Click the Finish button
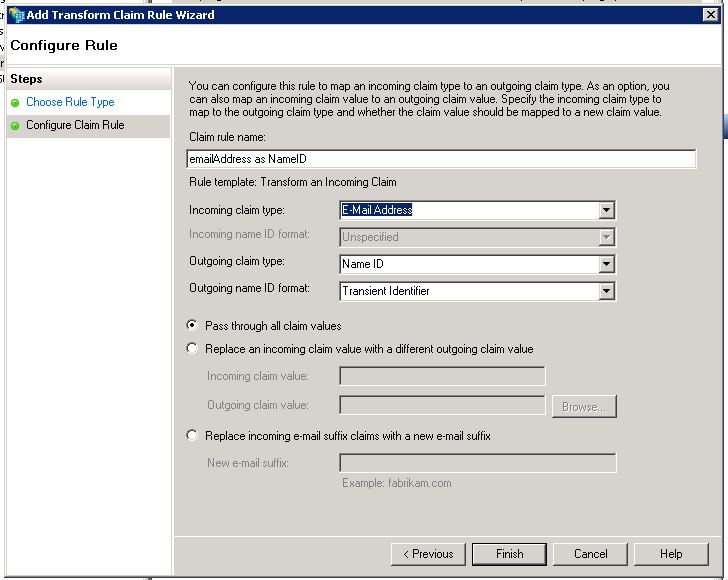The height and width of the screenshot is (580, 728). [509, 554]
